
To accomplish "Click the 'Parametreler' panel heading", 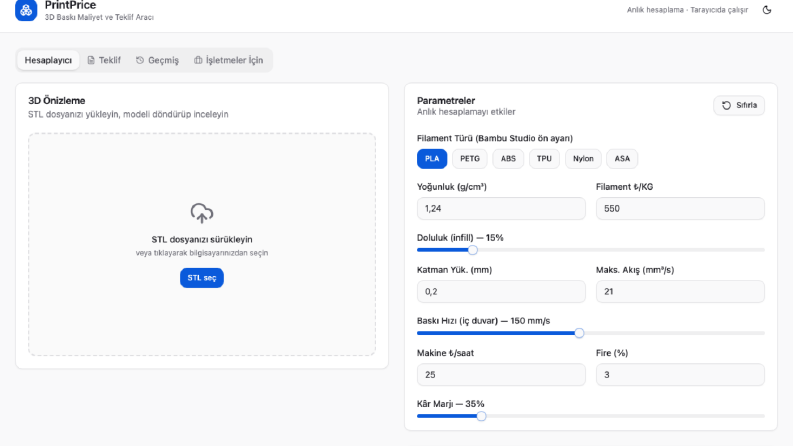I will [x=446, y=101].
